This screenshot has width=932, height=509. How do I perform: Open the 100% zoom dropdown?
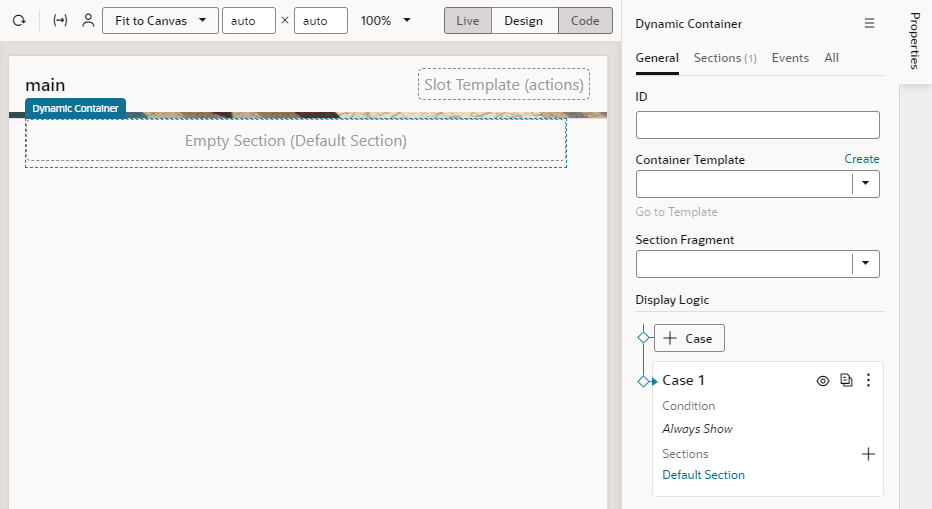(385, 21)
